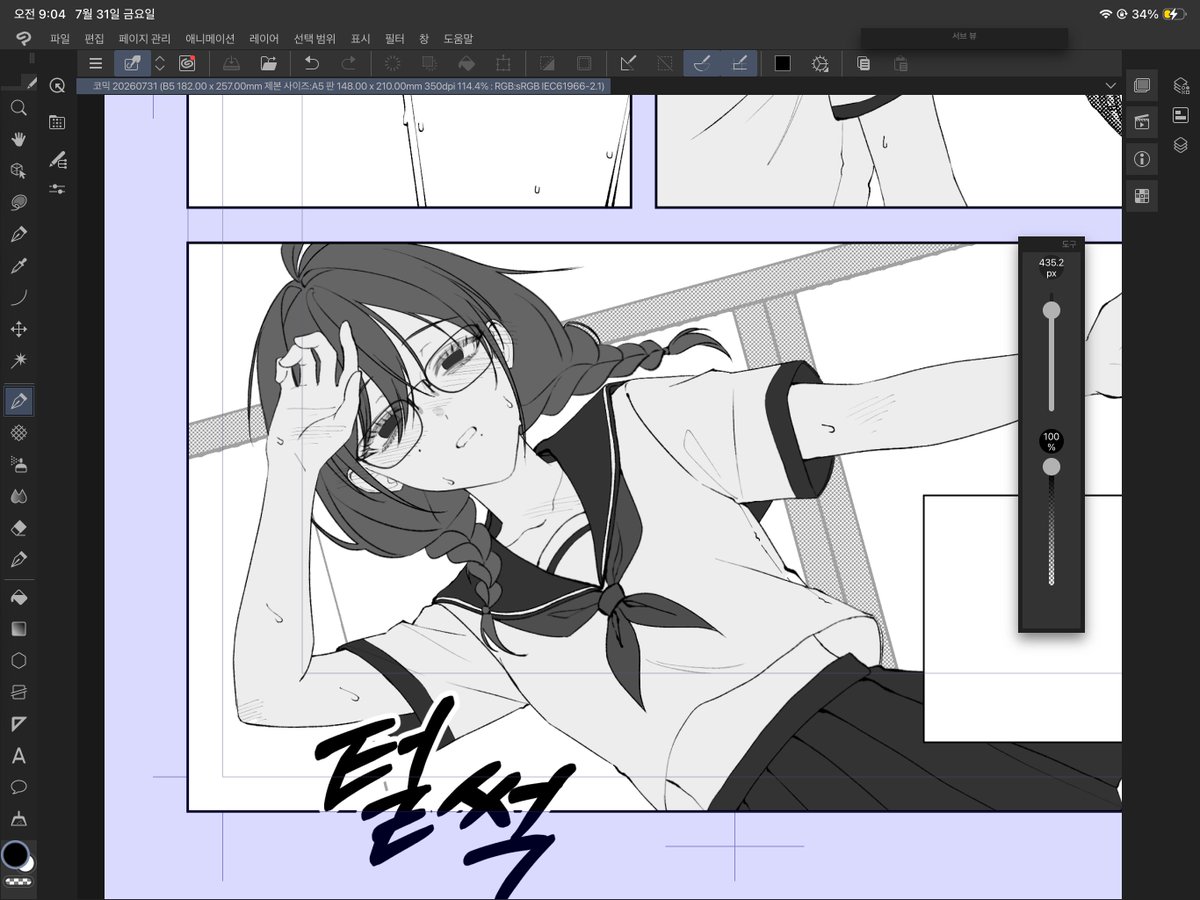Open the Material grid panel icon
Image resolution: width=1200 pixels, height=900 pixels.
coord(1142,196)
